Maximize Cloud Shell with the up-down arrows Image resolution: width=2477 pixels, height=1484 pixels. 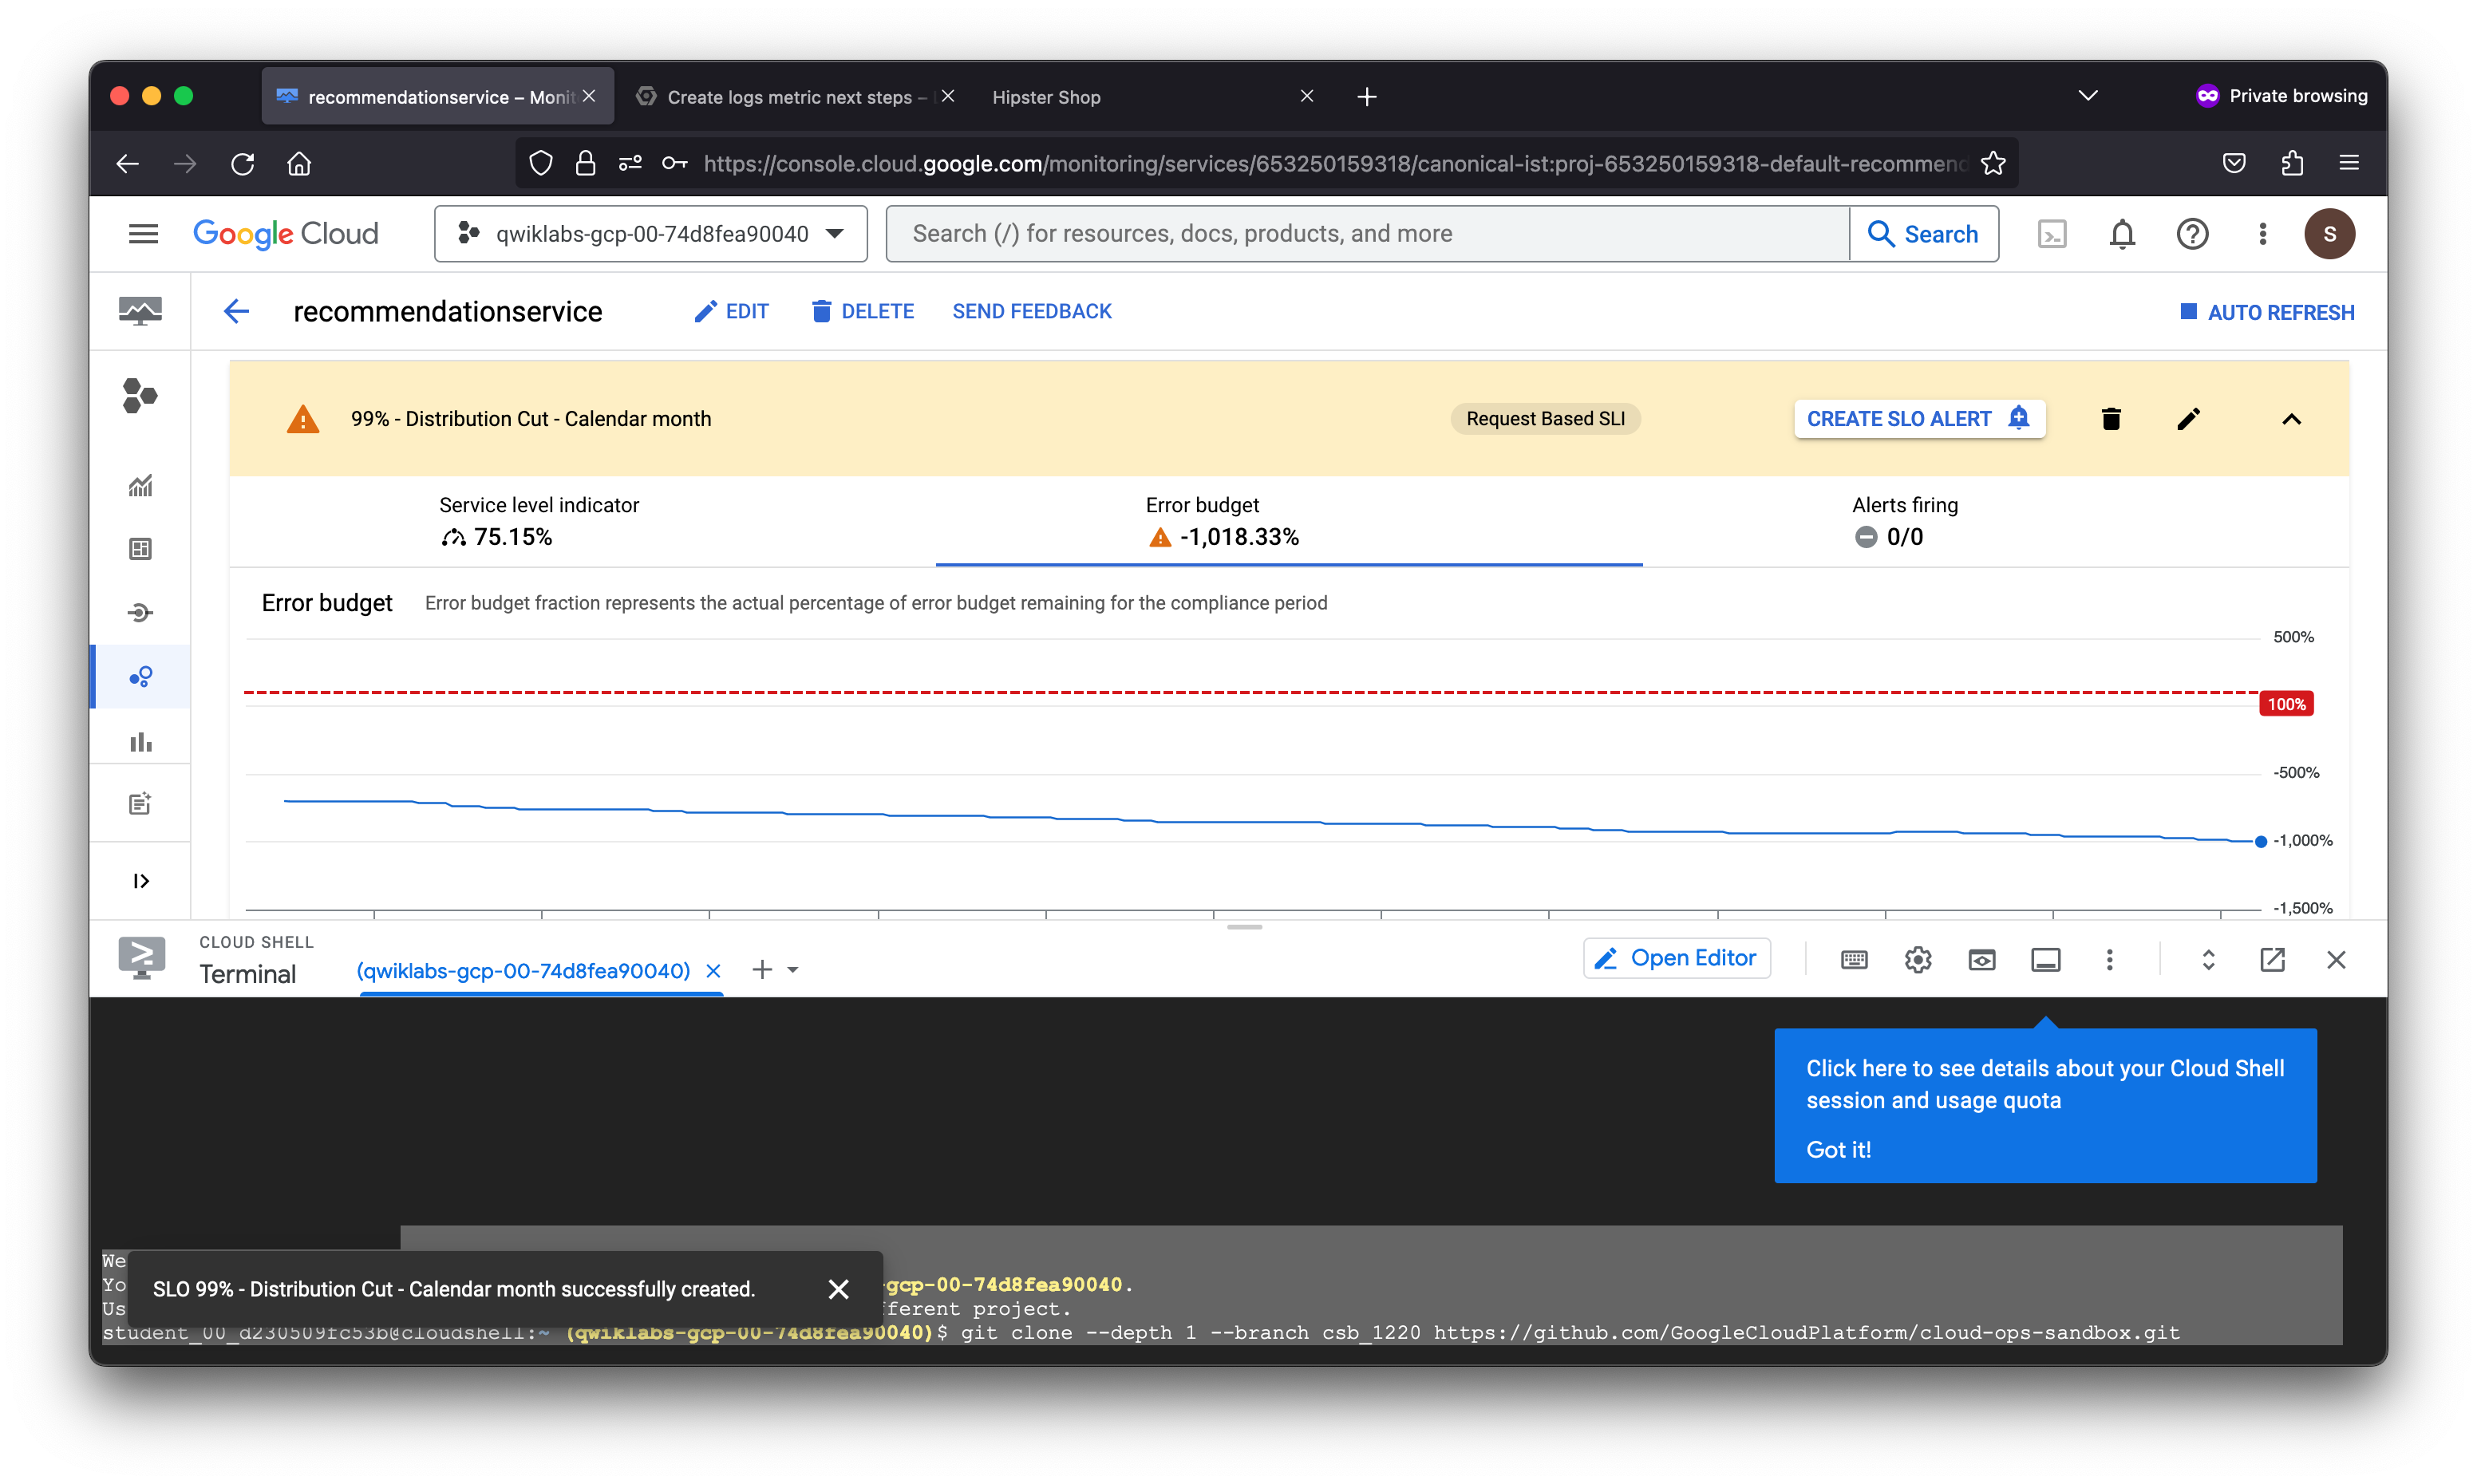(2208, 960)
